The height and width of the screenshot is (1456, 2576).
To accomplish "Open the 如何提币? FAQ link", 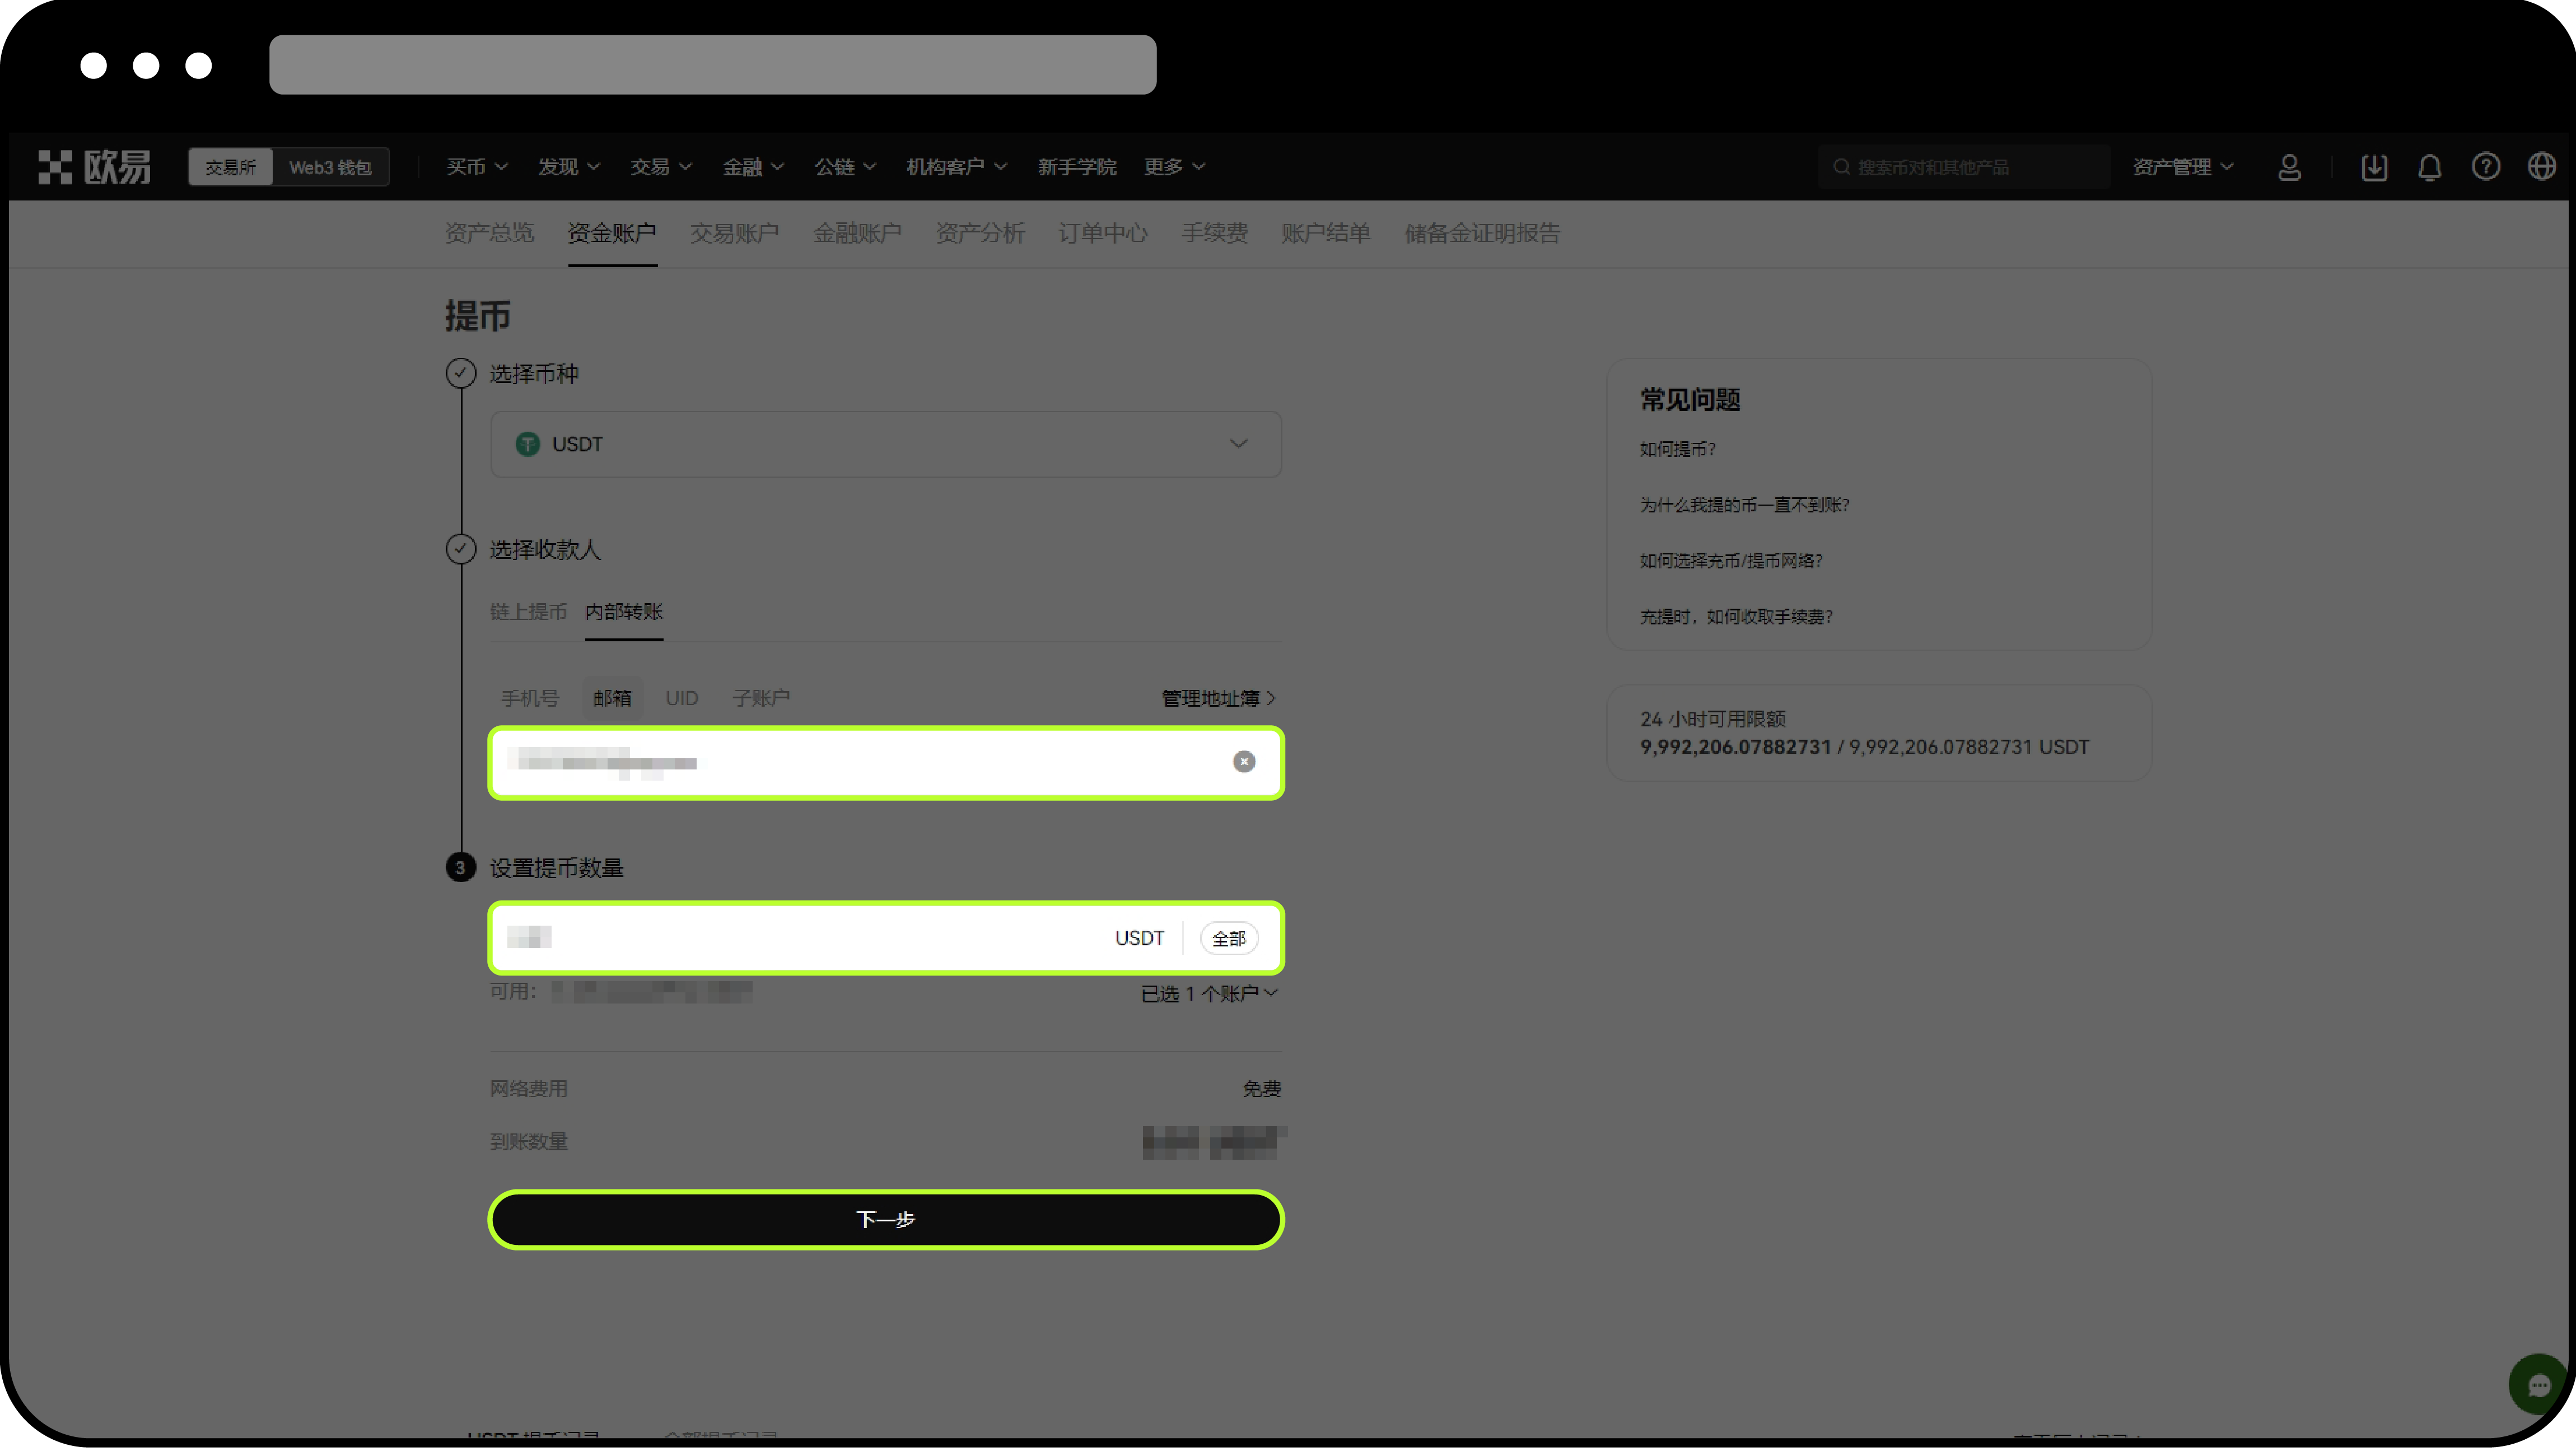I will [1677, 450].
